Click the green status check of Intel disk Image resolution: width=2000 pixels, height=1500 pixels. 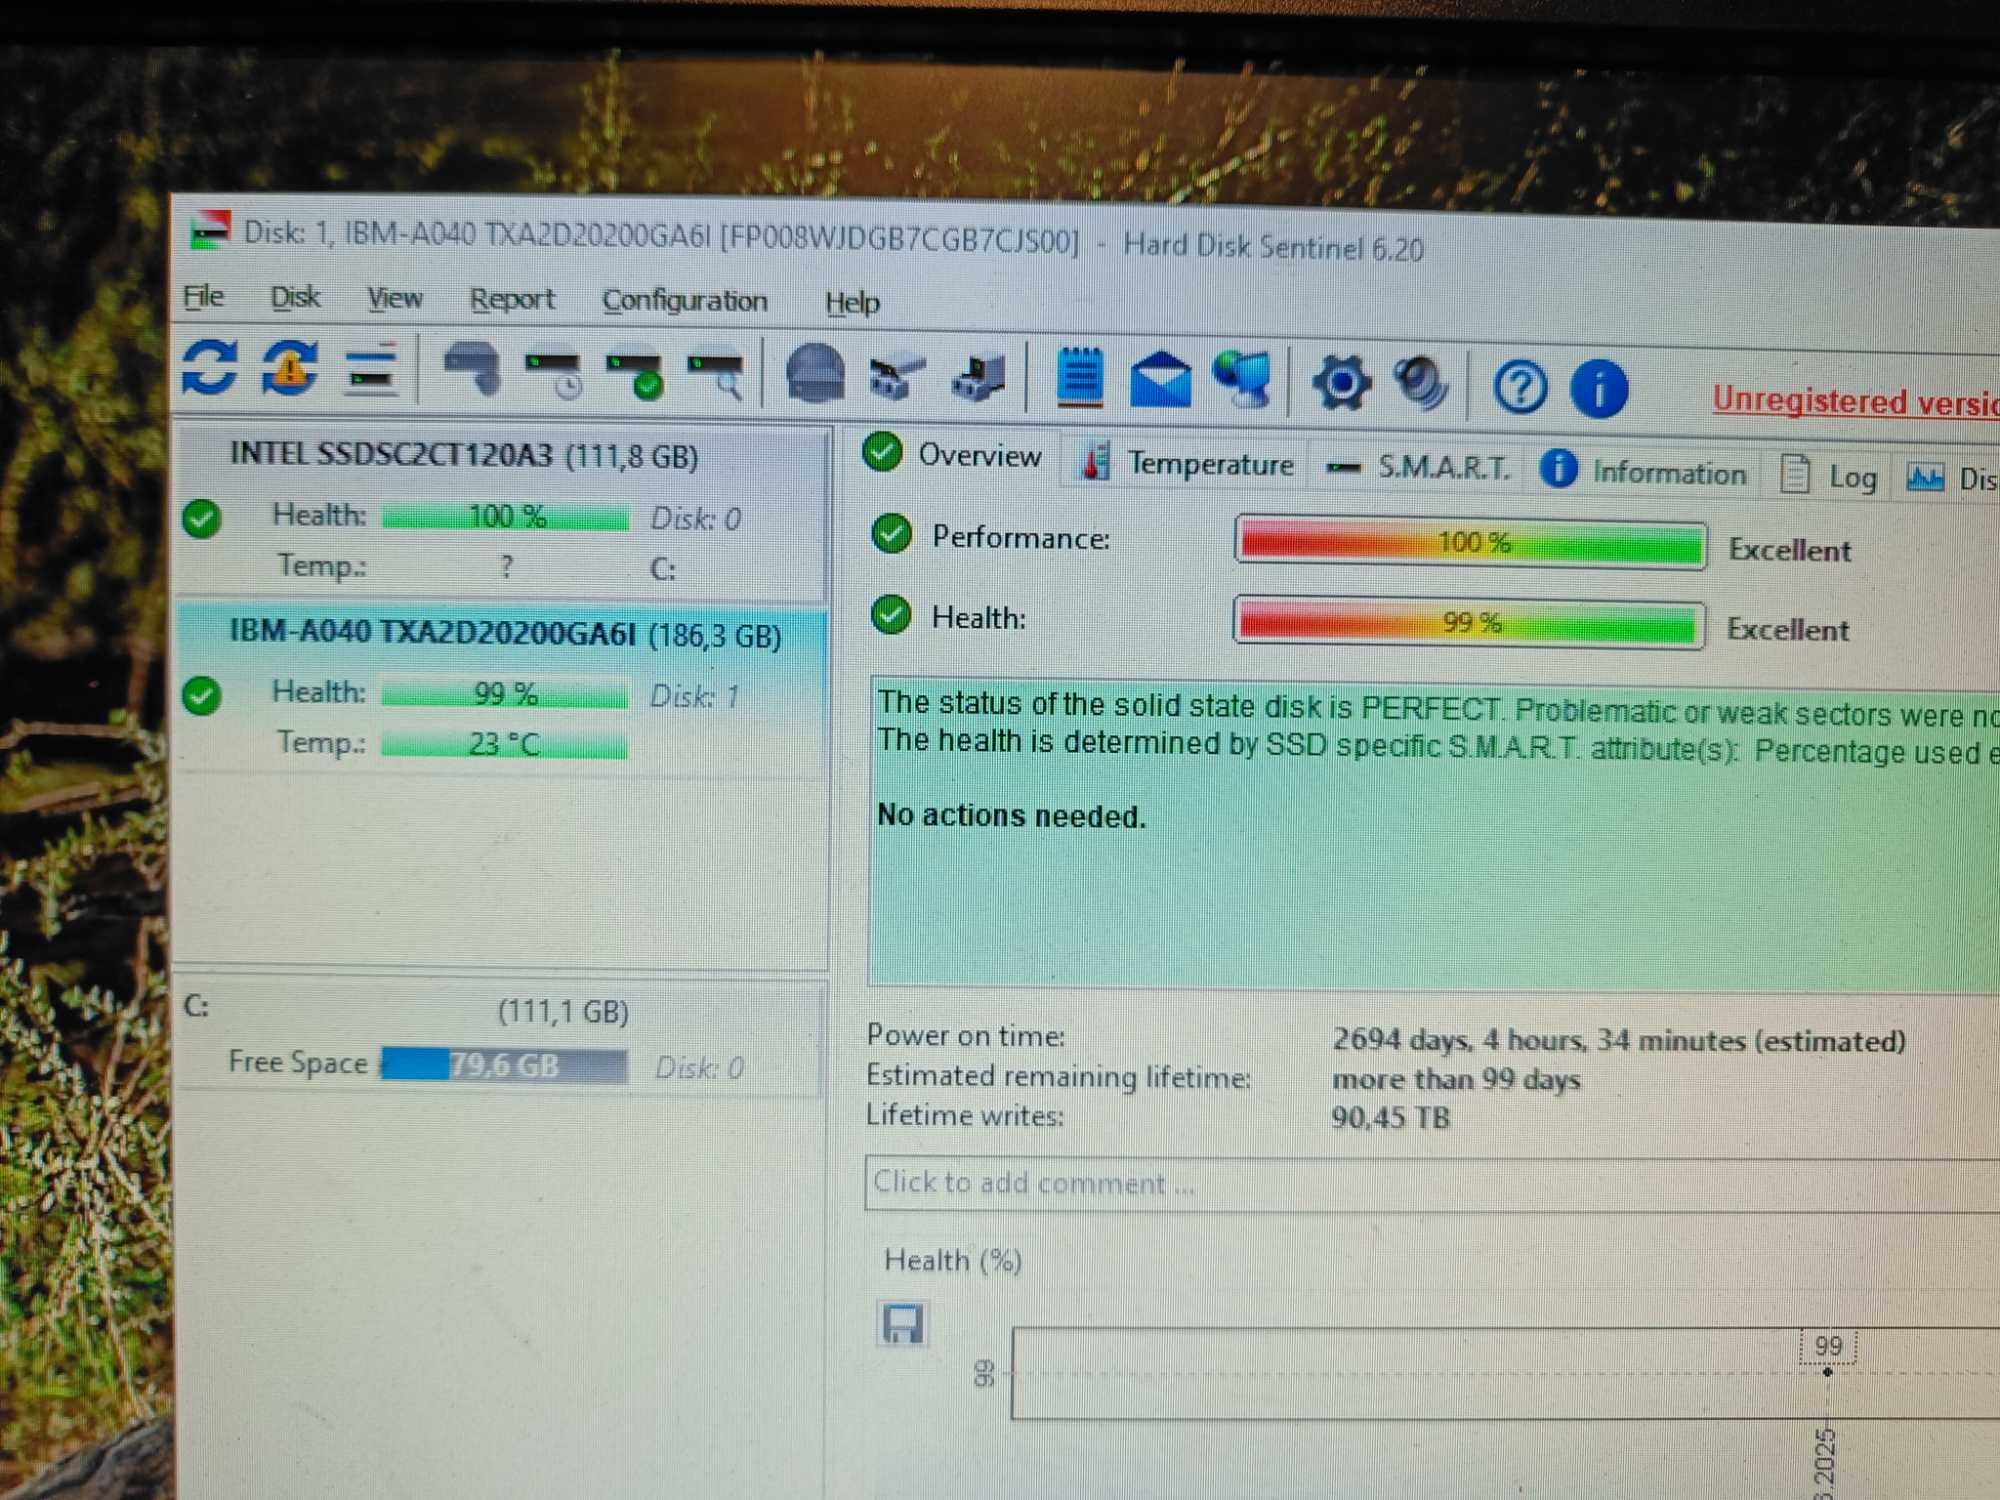tap(202, 518)
